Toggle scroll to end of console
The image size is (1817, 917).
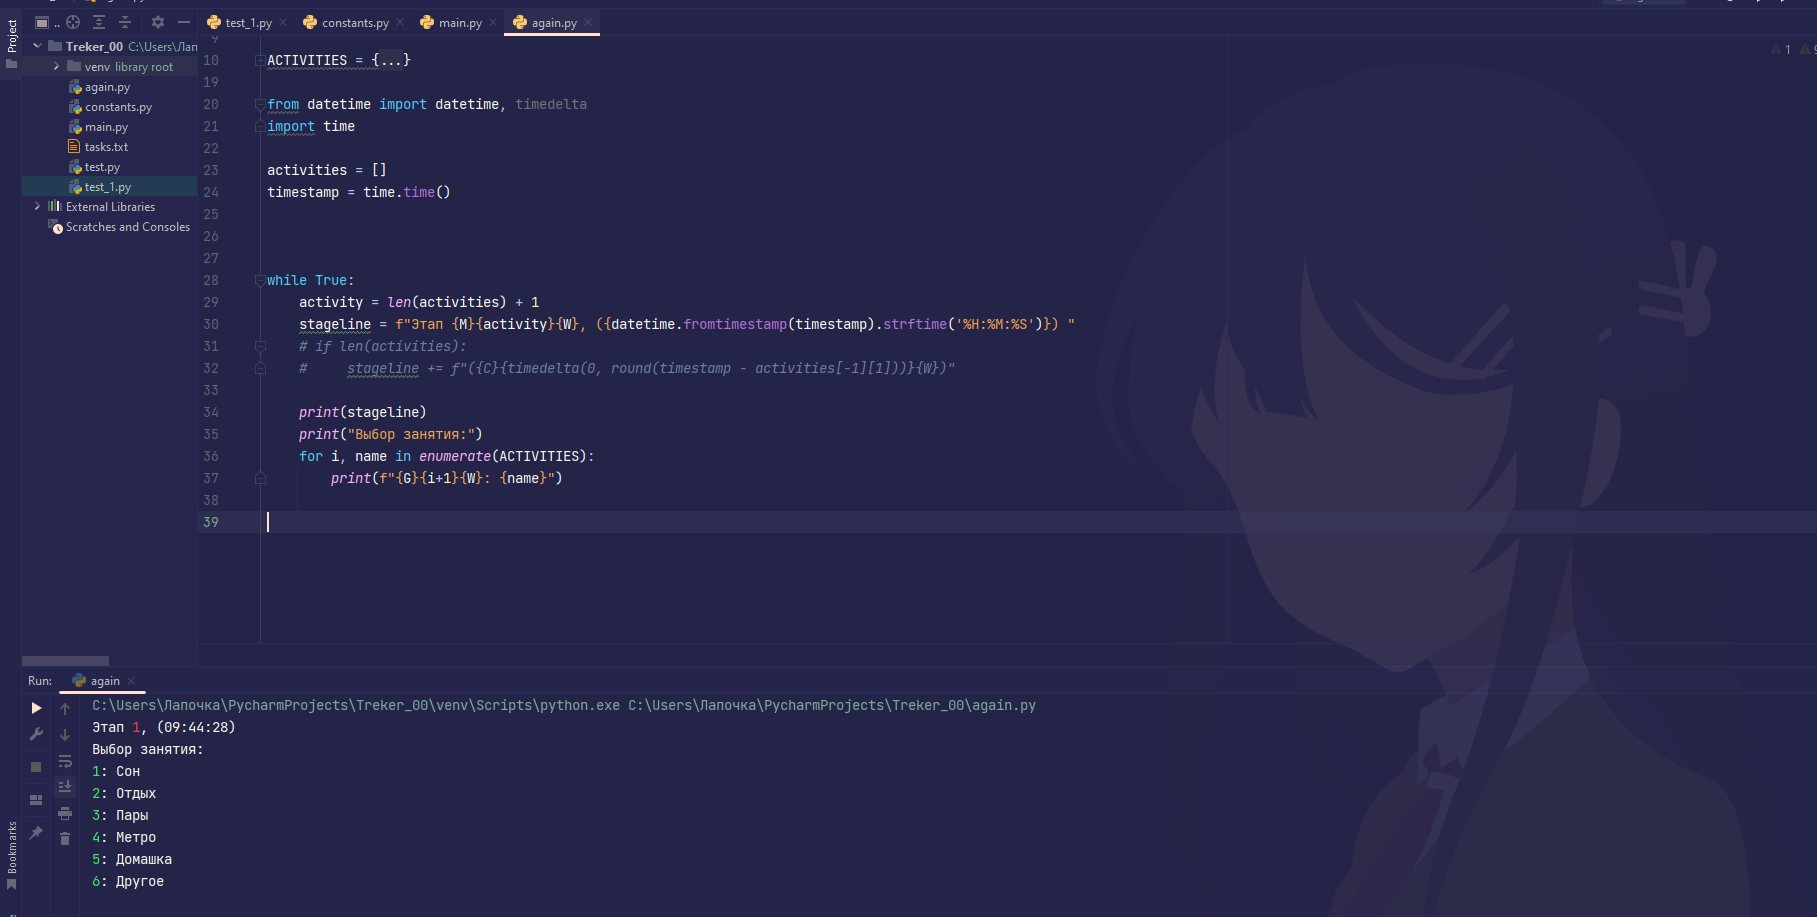(65, 787)
